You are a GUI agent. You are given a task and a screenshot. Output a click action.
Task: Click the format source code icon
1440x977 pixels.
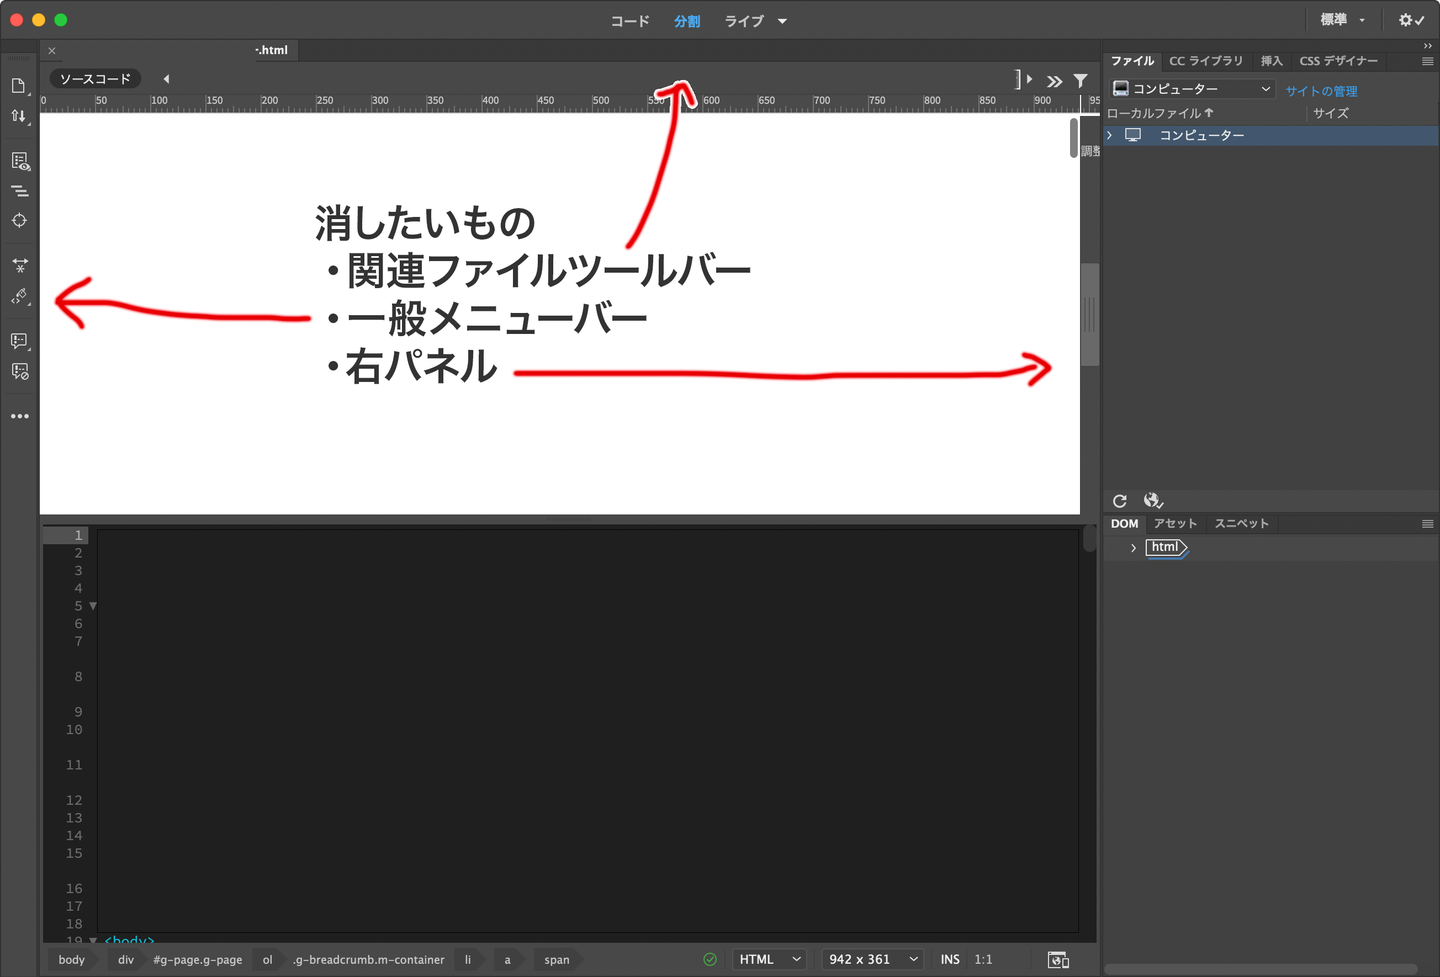coord(19,296)
